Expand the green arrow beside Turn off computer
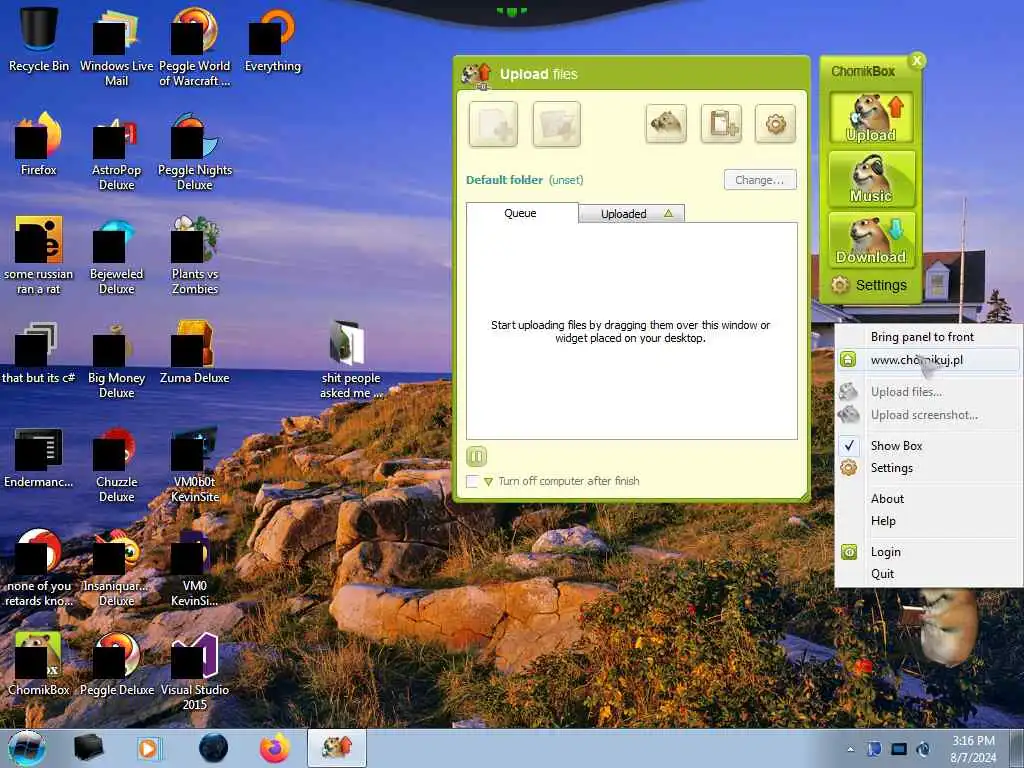This screenshot has width=1024, height=768. click(x=488, y=482)
